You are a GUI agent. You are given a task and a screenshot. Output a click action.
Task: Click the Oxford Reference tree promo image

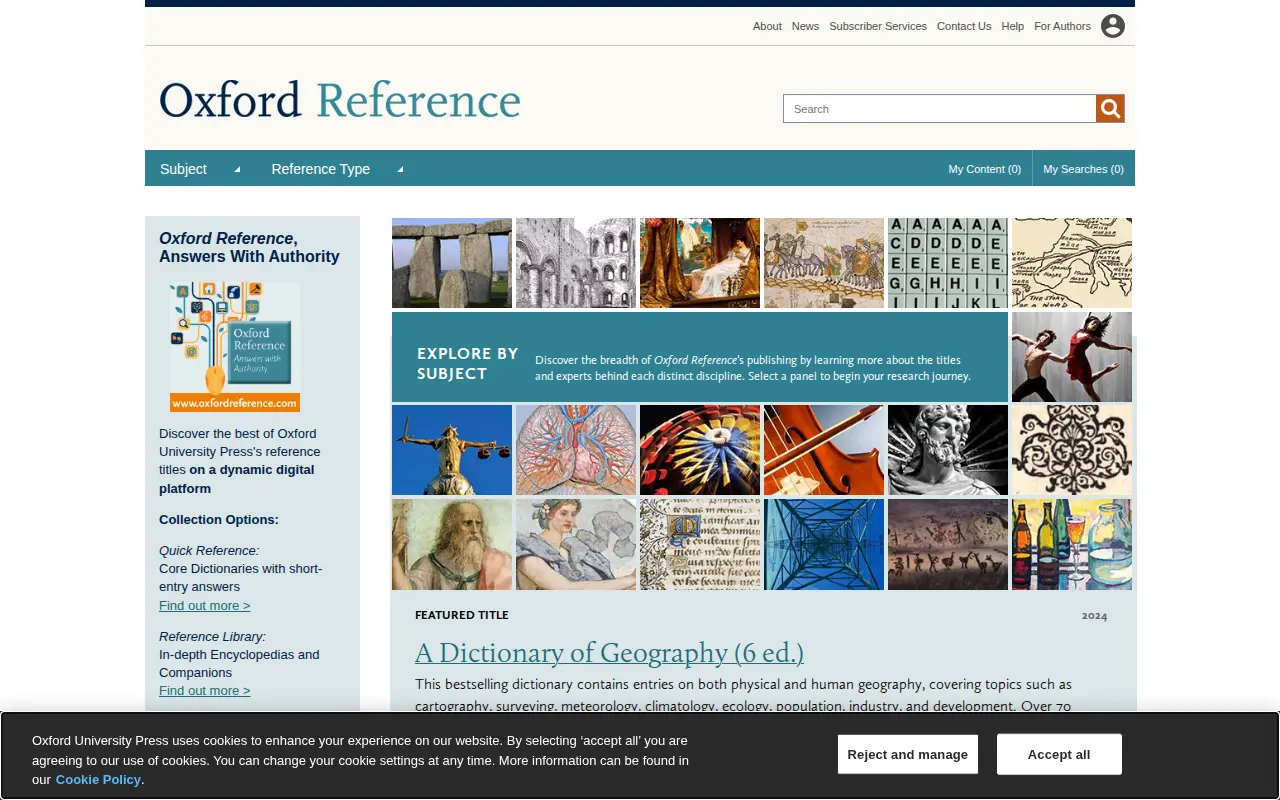[235, 347]
